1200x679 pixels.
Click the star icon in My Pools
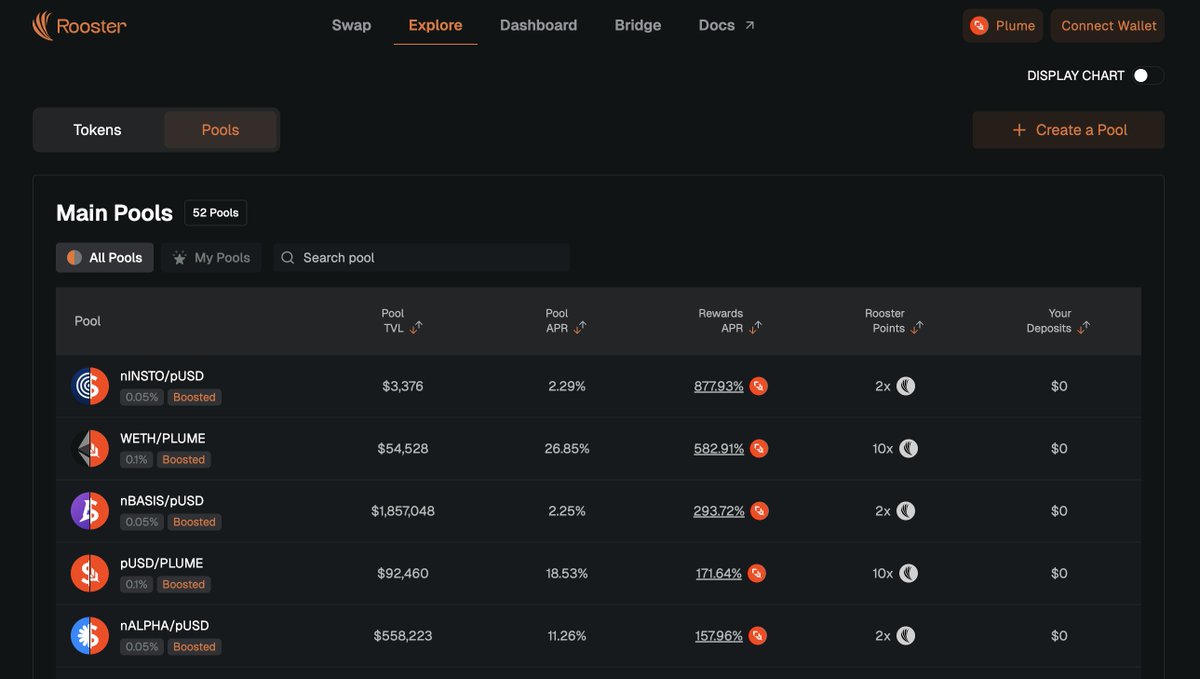(180, 258)
